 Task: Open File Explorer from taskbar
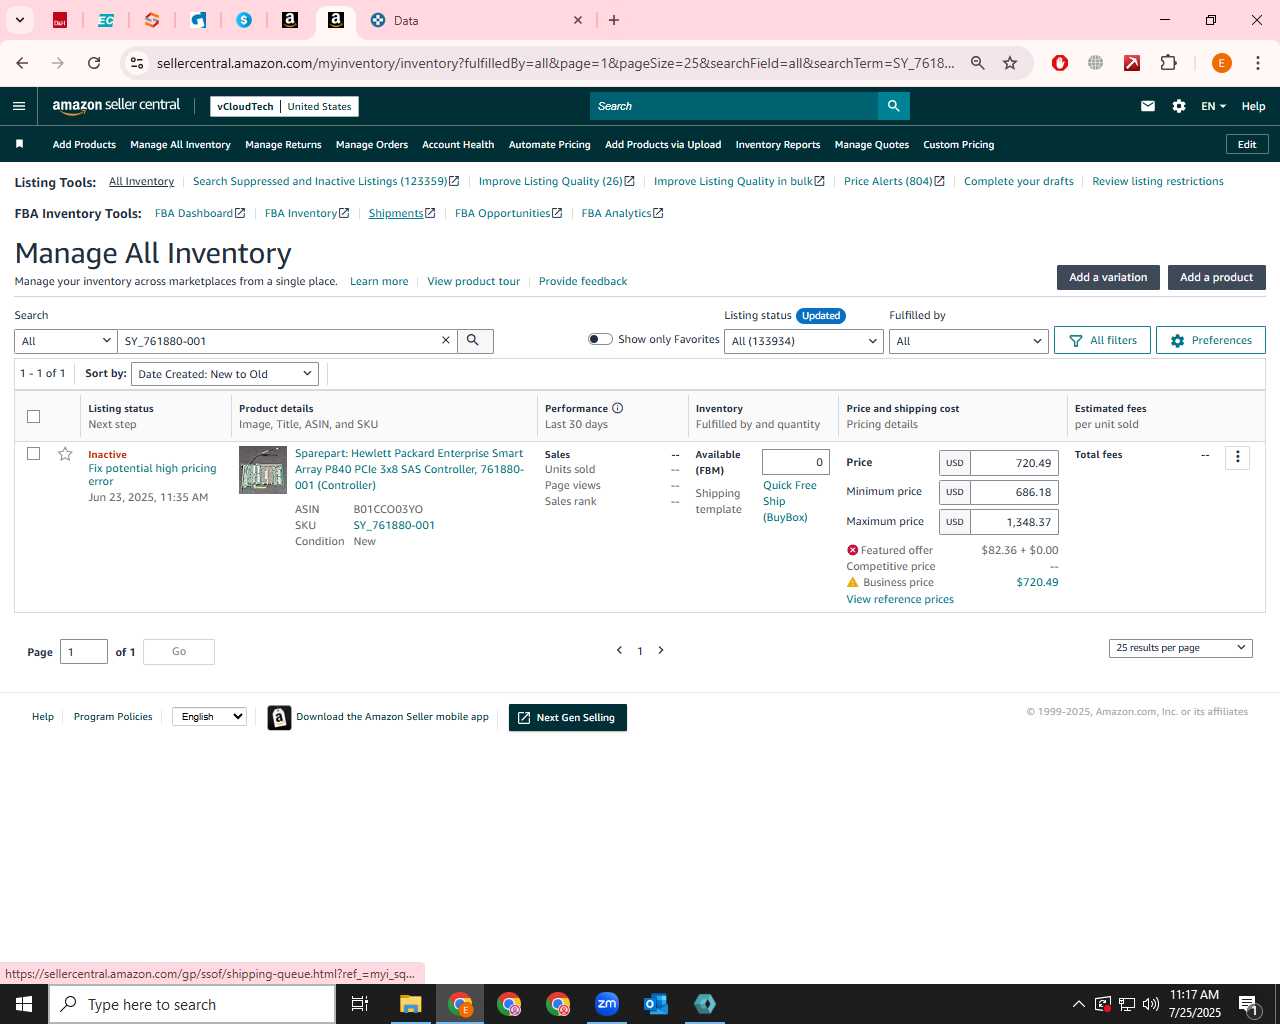point(411,1004)
